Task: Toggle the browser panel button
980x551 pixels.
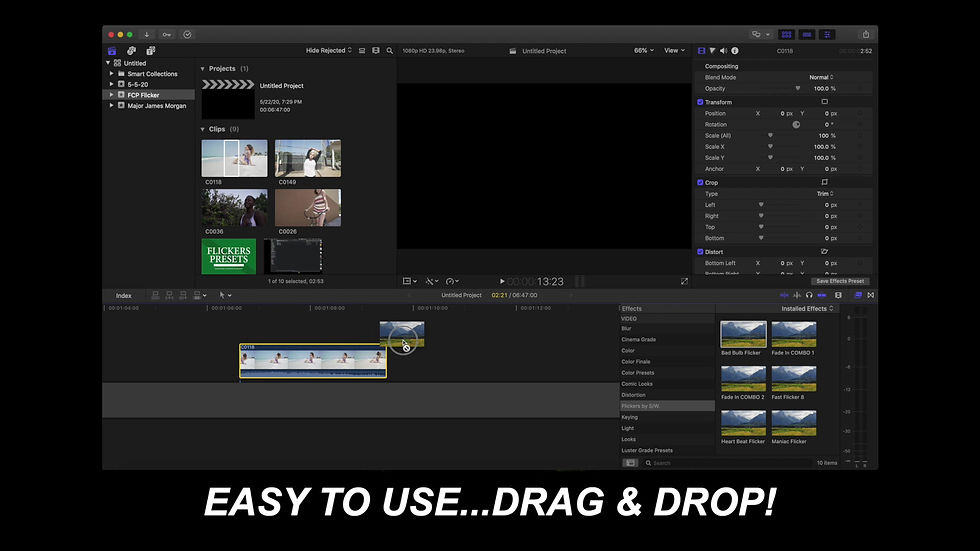Action: (786, 34)
